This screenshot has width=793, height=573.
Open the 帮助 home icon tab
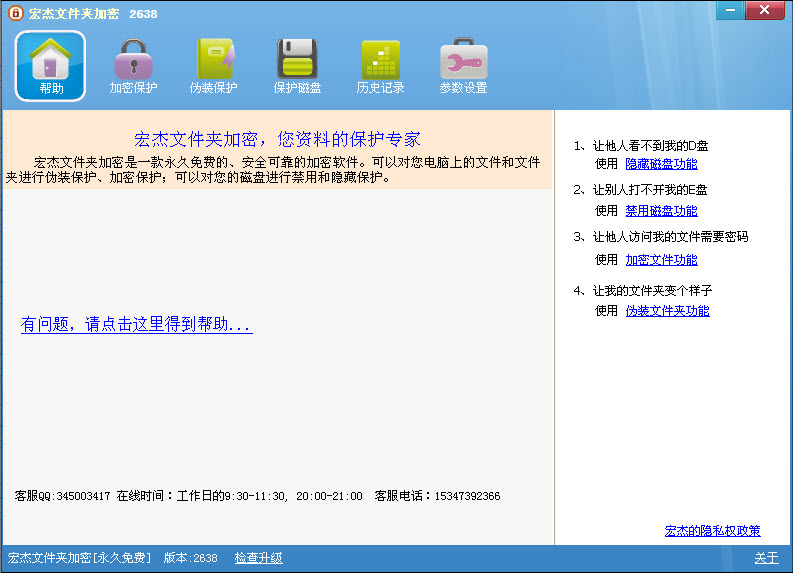point(50,66)
